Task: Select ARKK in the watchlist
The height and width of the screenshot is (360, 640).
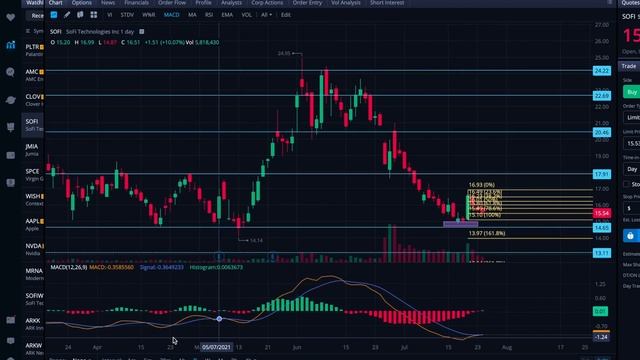Action: pyautogui.click(x=33, y=324)
